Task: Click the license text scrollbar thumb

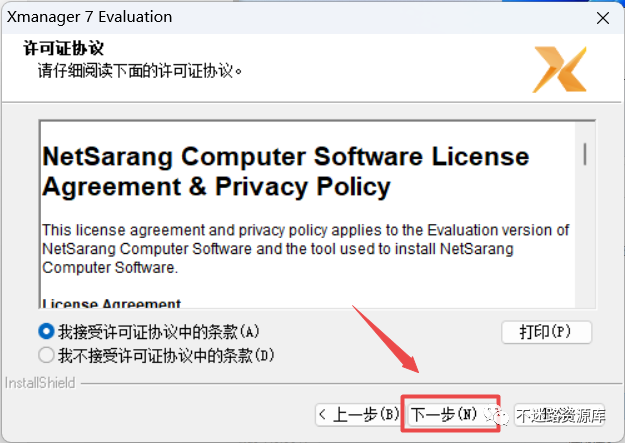Action: click(585, 154)
